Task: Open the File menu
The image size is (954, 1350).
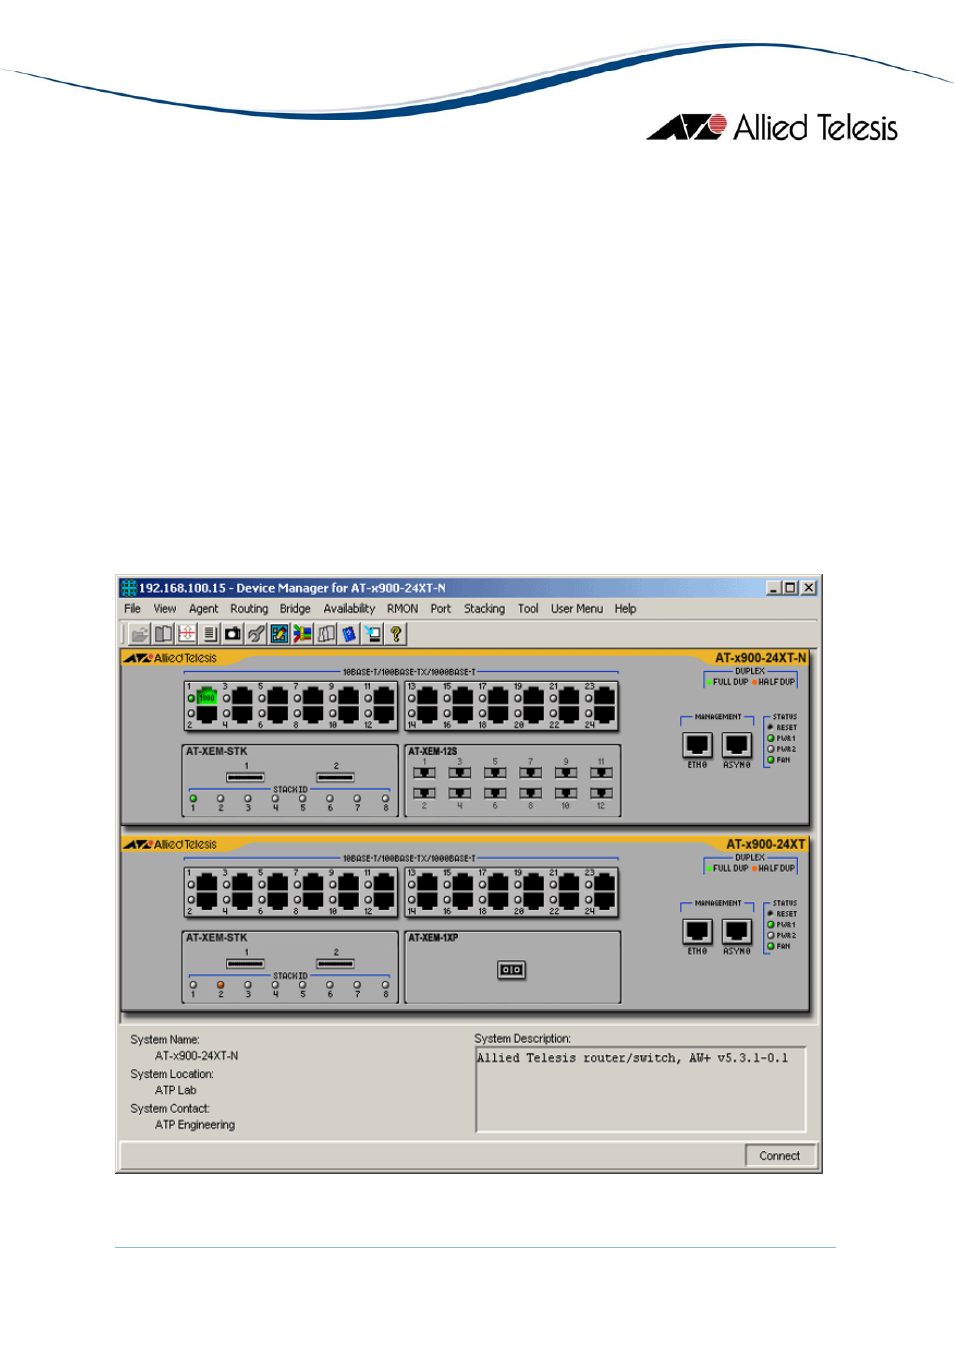Action: 132,609
